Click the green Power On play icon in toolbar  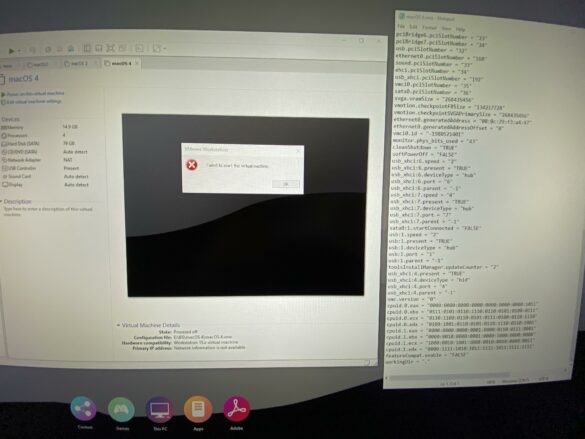[x=12, y=51]
